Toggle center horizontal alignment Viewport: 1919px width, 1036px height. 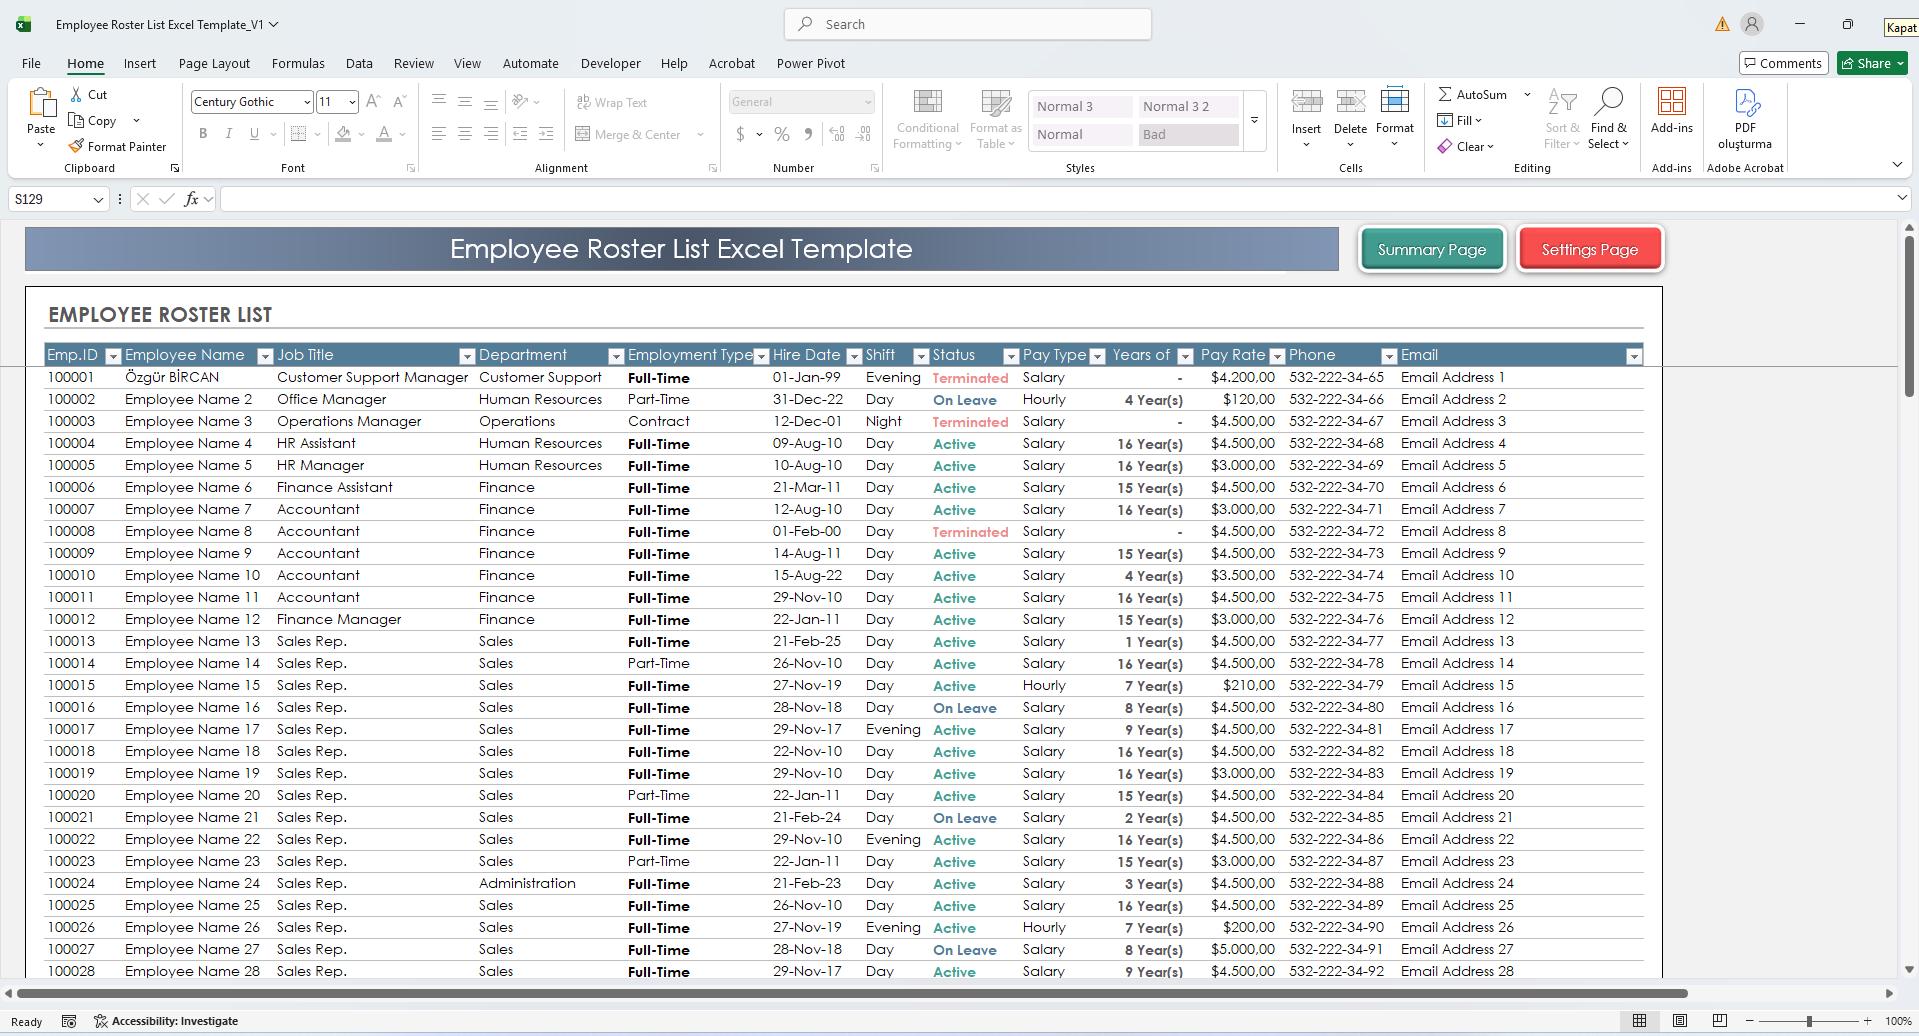point(465,134)
